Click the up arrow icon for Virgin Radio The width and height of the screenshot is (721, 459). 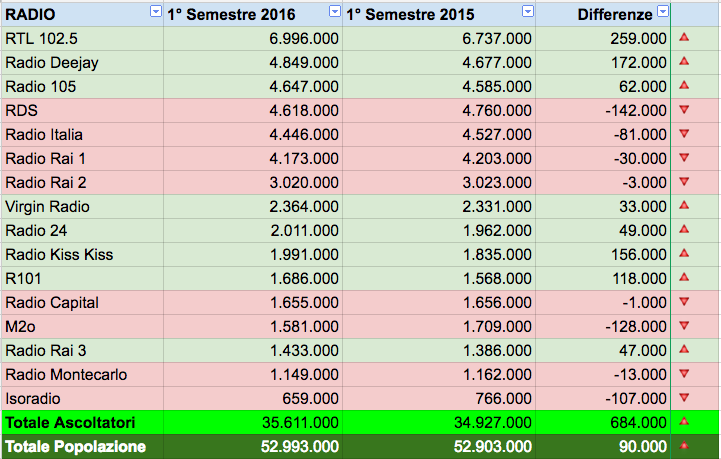tap(684, 205)
